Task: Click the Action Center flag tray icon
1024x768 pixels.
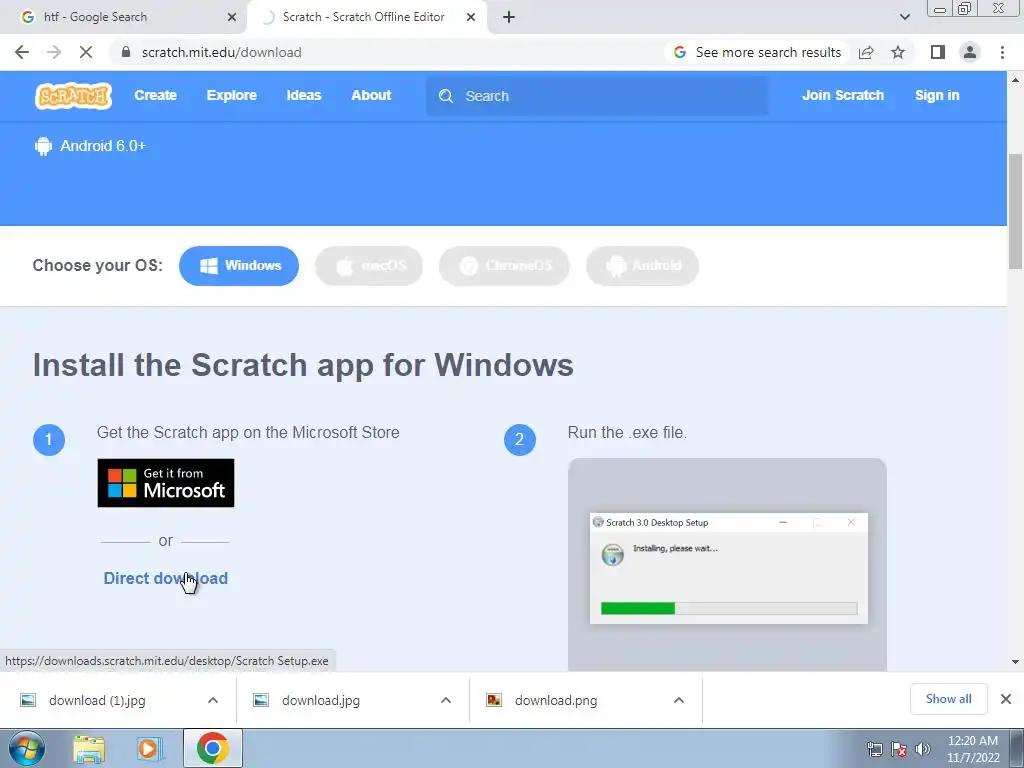Action: click(899, 749)
